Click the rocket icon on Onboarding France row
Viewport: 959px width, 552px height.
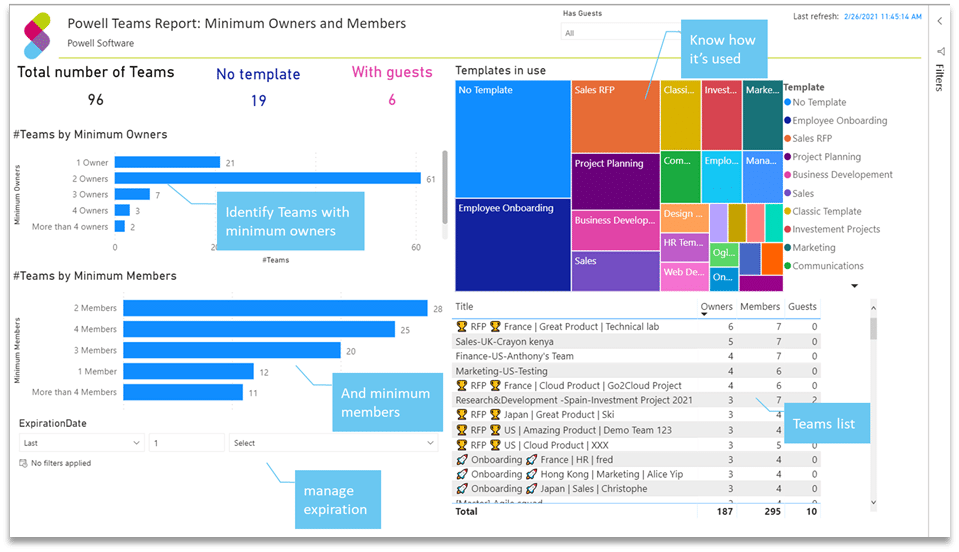coord(462,460)
